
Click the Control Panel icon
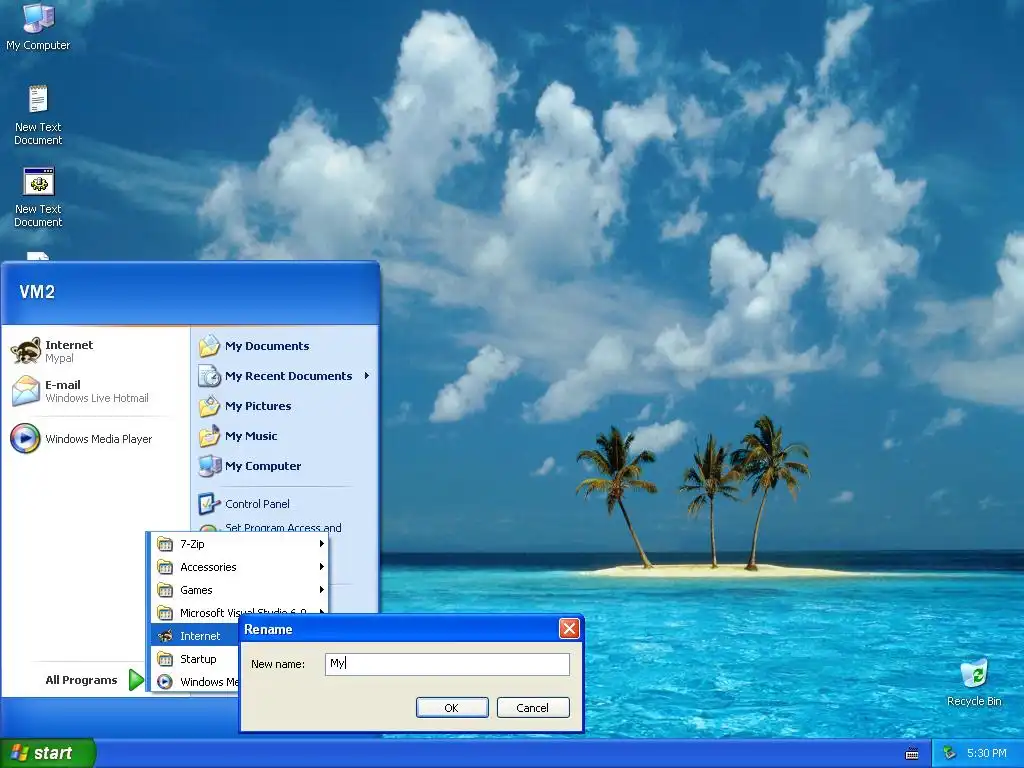(210, 504)
